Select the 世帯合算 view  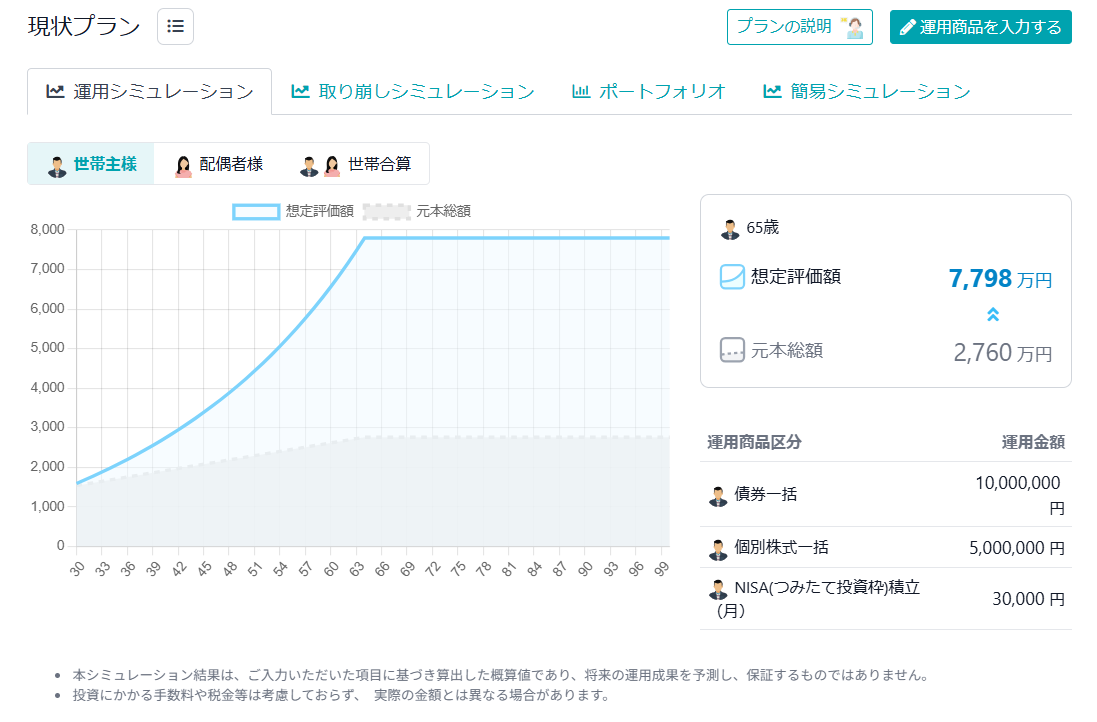click(x=357, y=163)
